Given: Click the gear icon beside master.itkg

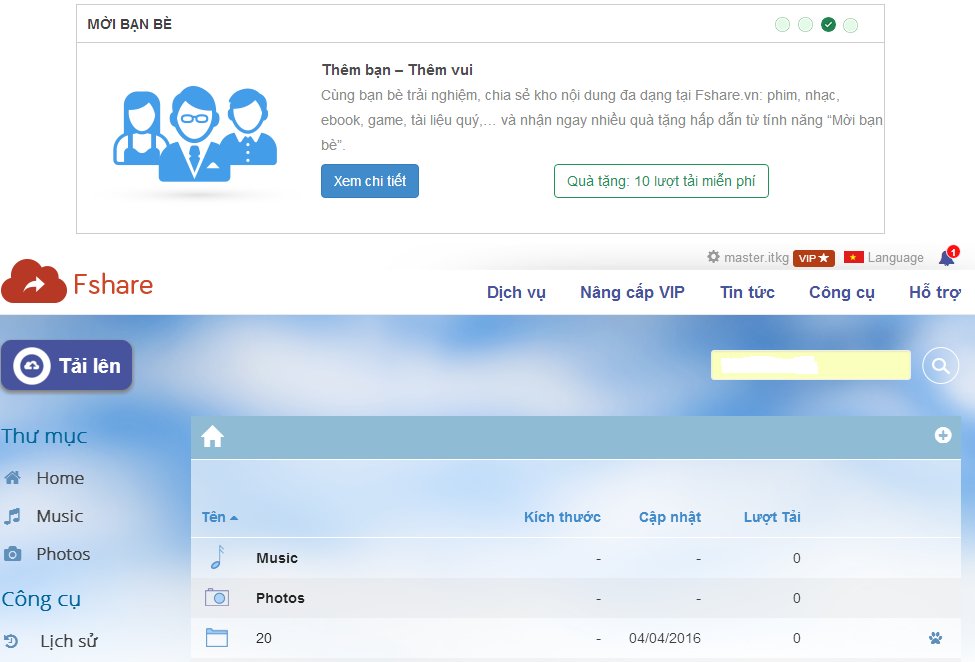Looking at the screenshot, I should [713, 257].
